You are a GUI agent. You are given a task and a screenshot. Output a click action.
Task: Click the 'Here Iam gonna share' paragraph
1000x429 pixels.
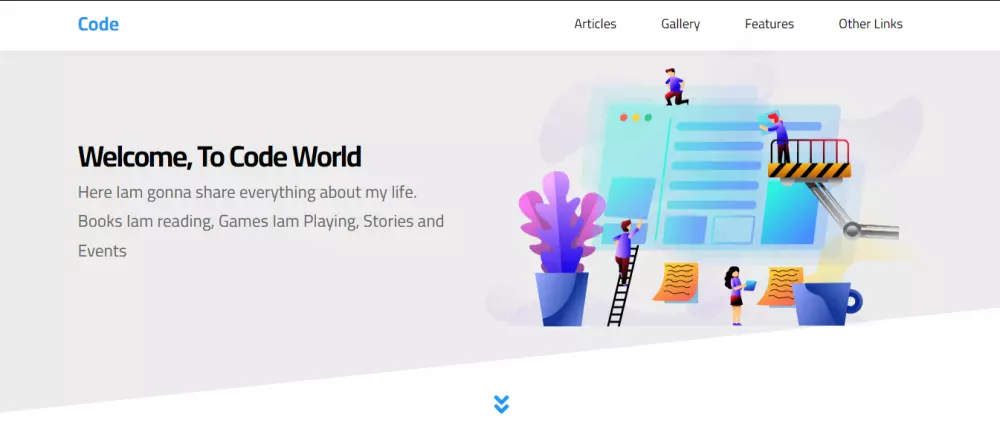tap(261, 221)
